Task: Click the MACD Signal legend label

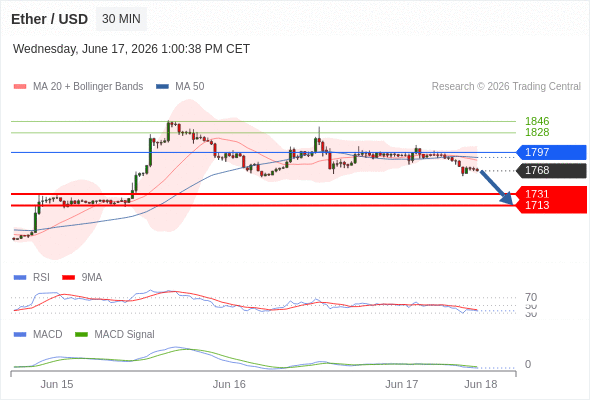Action: click(124, 335)
